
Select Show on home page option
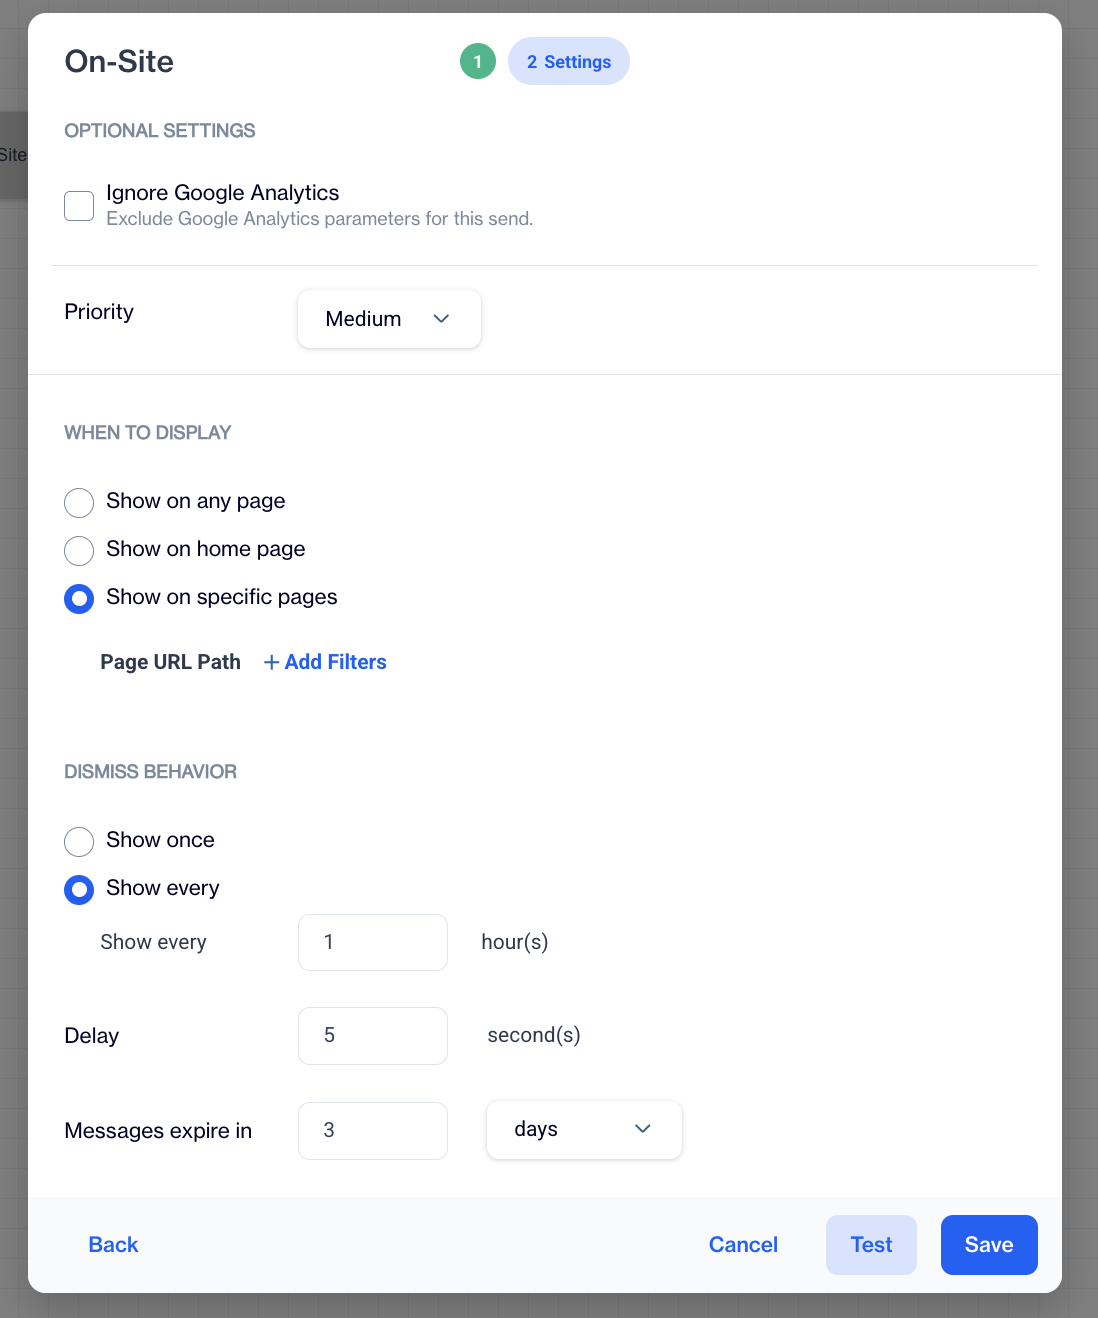click(79, 550)
